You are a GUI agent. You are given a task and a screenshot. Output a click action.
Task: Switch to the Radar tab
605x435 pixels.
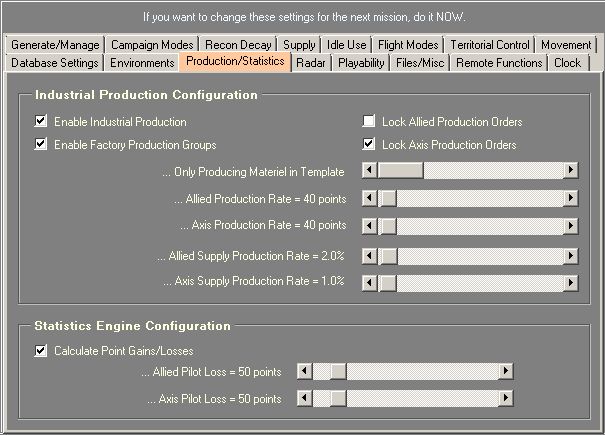tap(311, 62)
